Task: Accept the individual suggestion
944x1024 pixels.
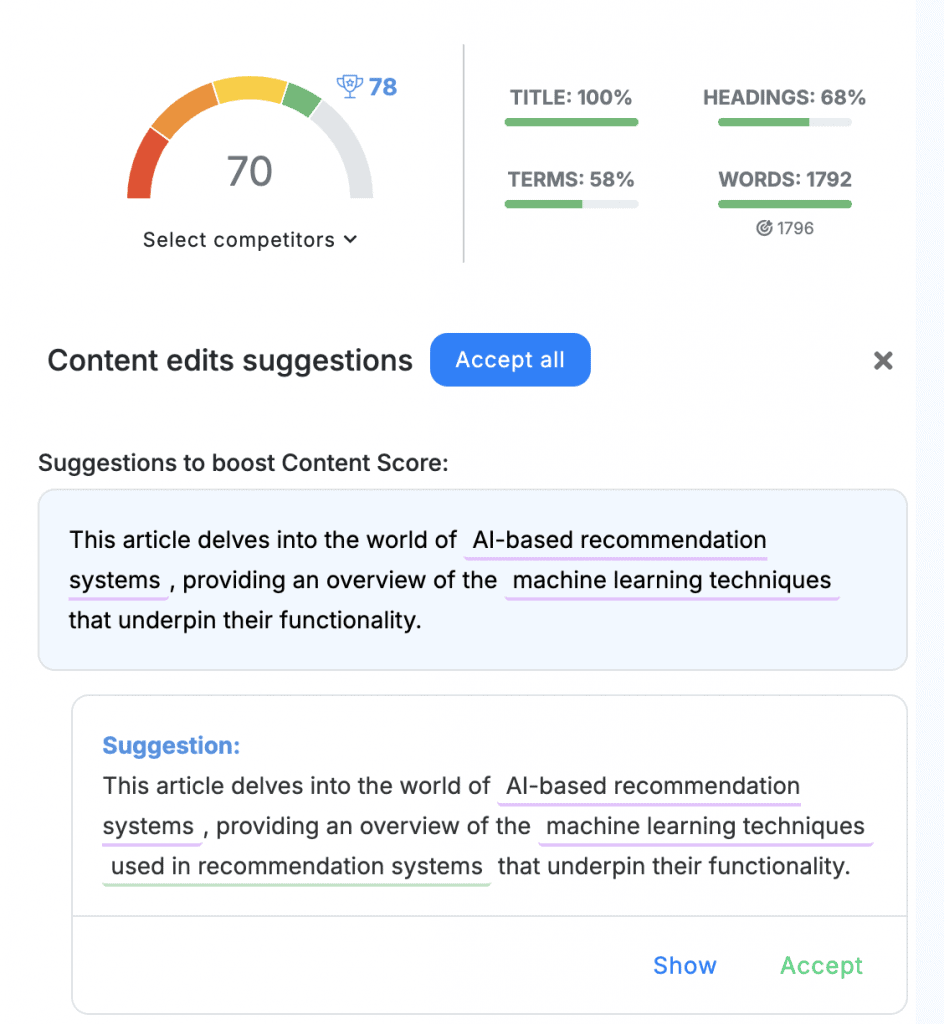Action: click(x=821, y=965)
